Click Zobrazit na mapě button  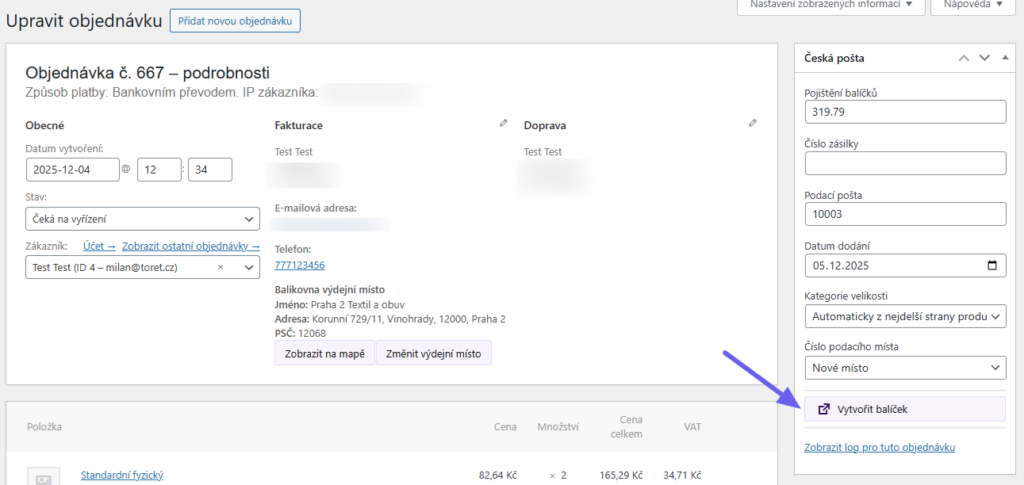[324, 354]
